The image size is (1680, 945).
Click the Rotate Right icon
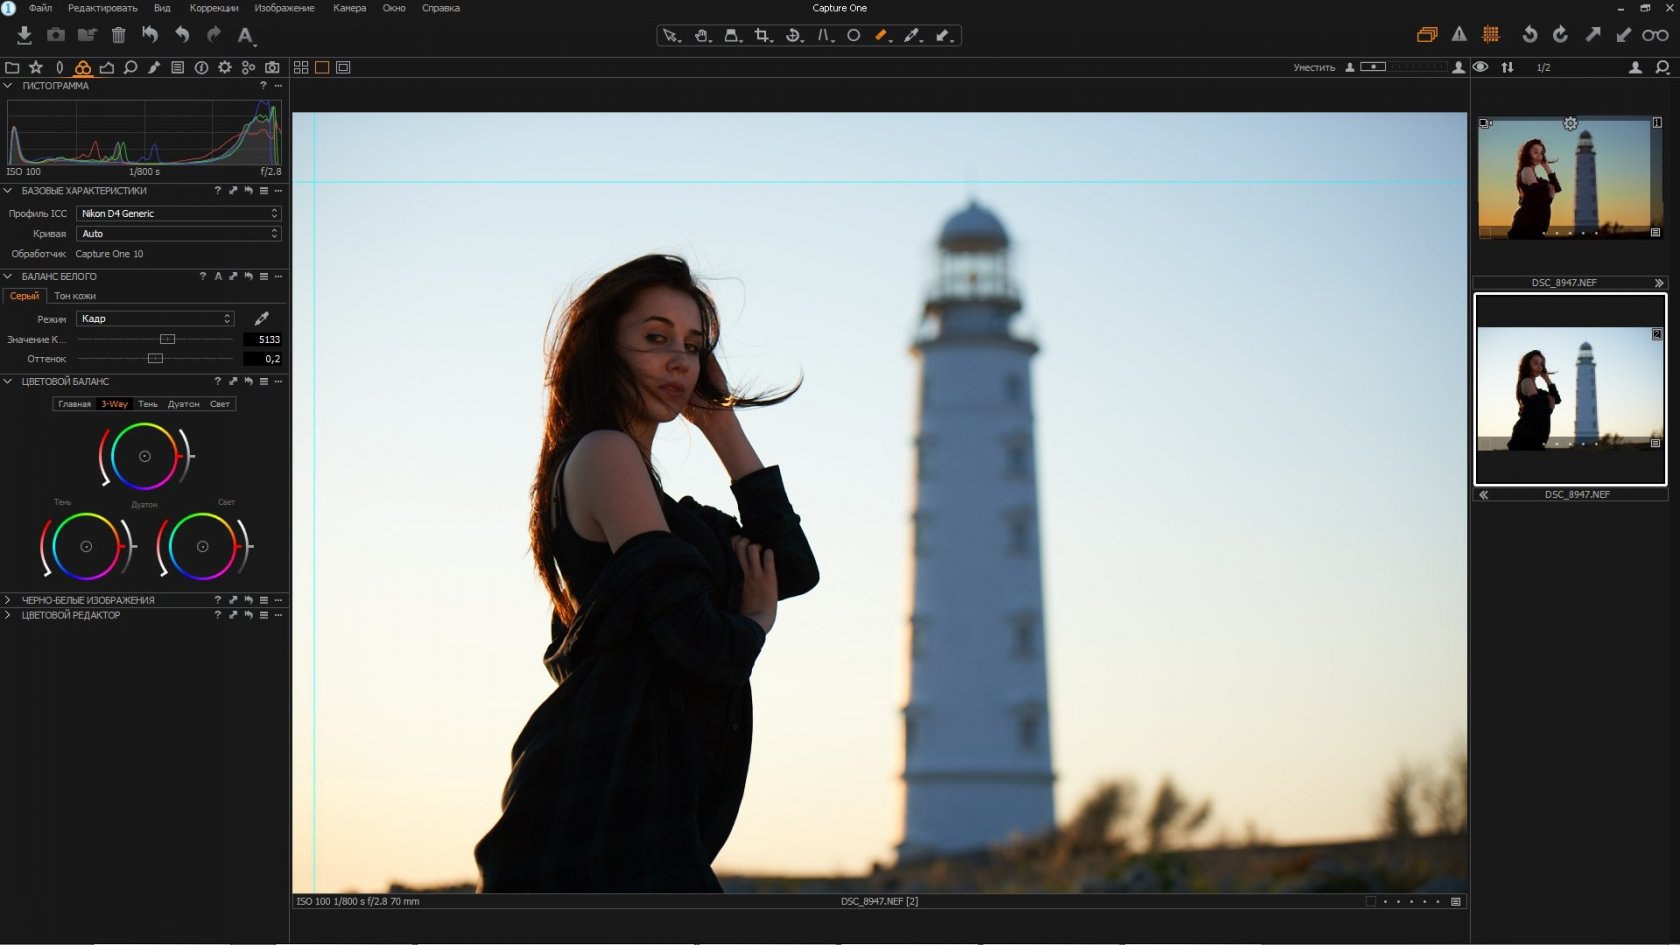1560,35
